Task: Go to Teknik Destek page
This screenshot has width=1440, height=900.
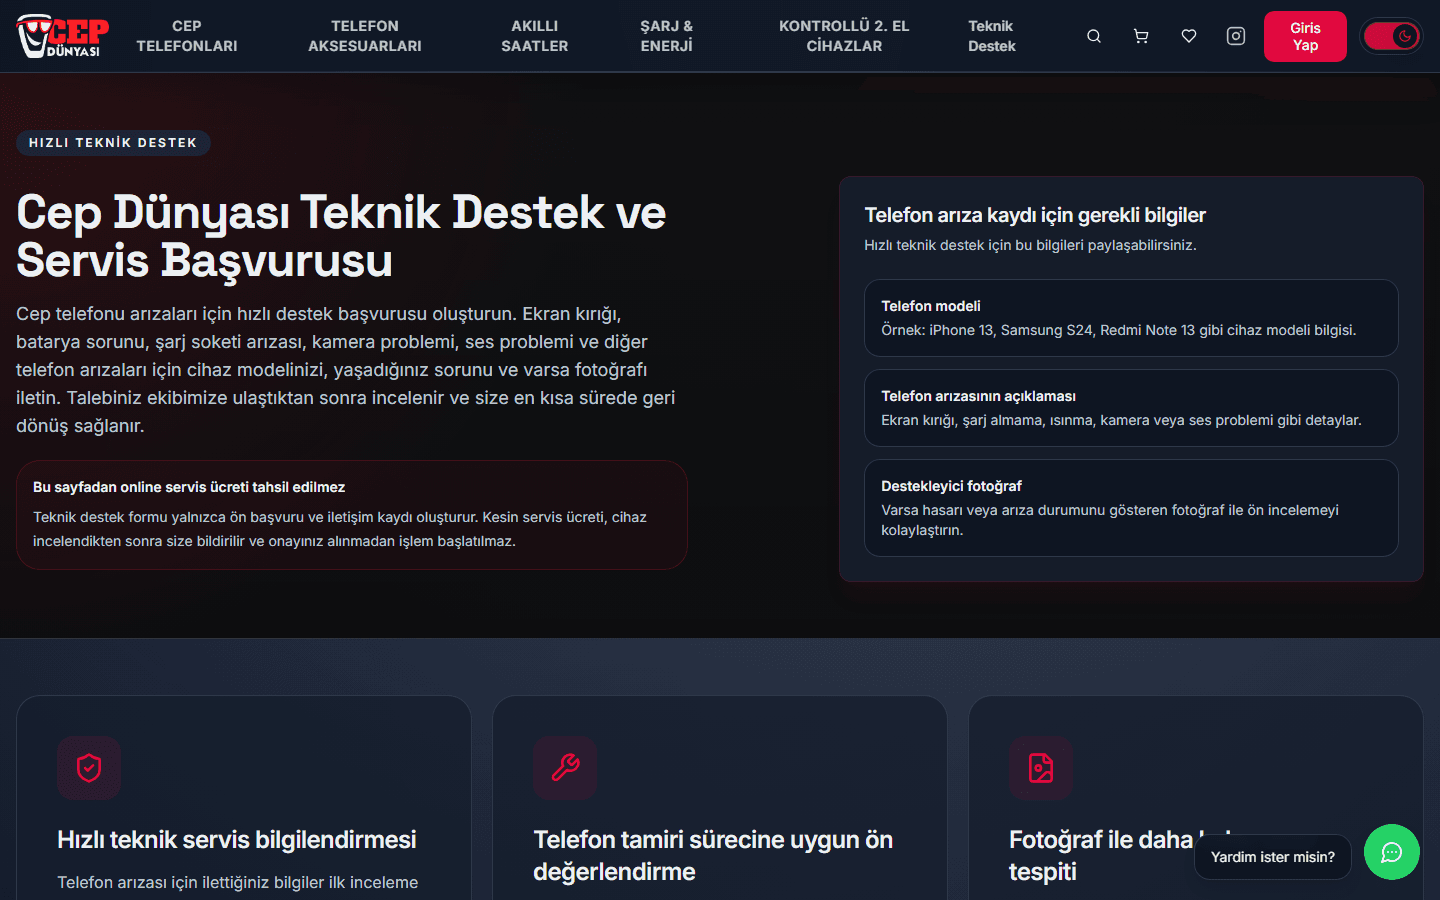Action: pos(991,36)
